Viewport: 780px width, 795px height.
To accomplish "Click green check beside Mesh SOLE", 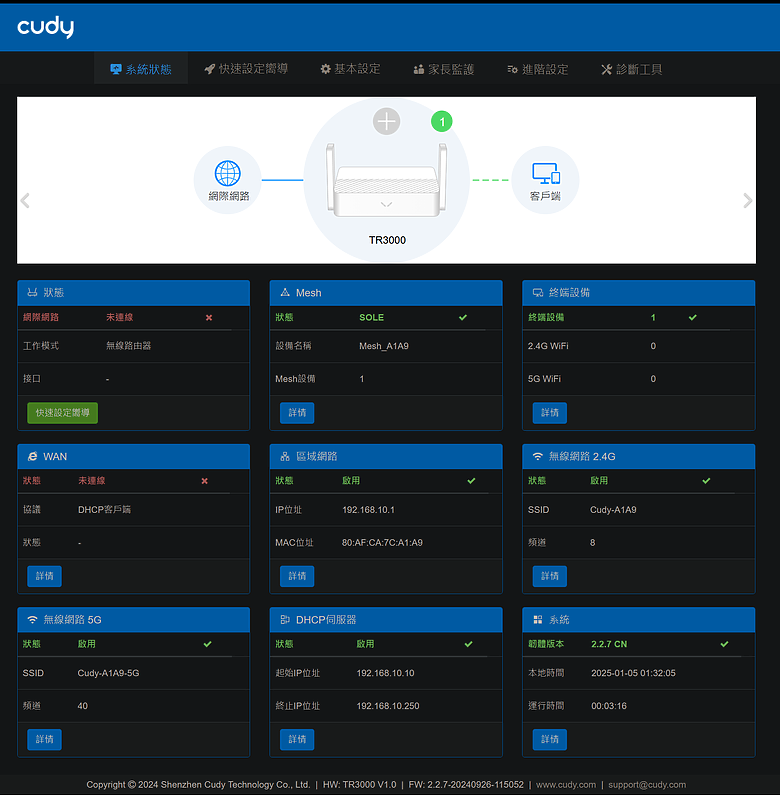I will point(463,317).
